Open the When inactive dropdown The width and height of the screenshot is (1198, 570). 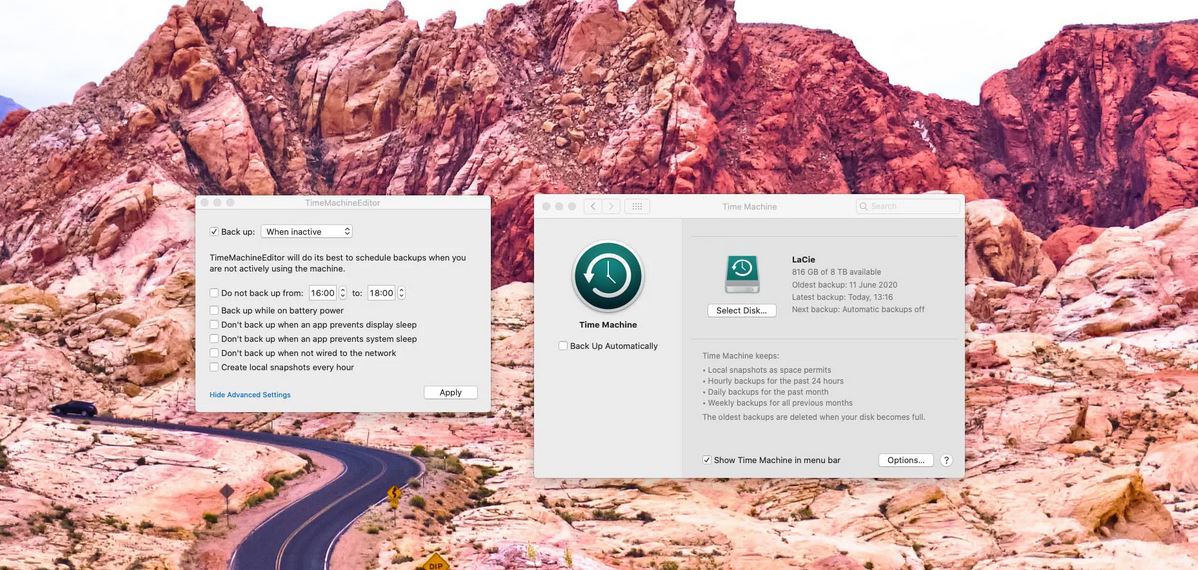[306, 232]
